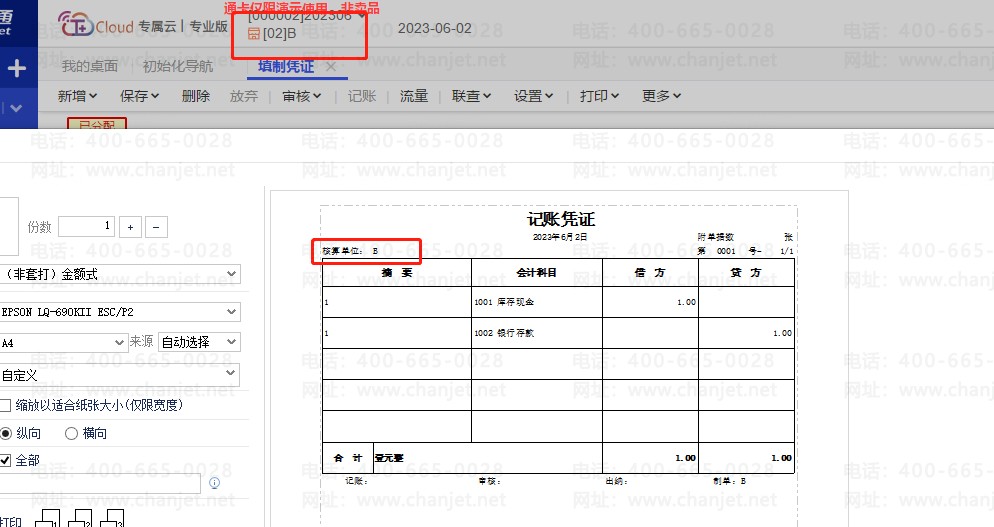Switch to the 我的桌面 tab
The width and height of the screenshot is (994, 527).
coord(89,66)
